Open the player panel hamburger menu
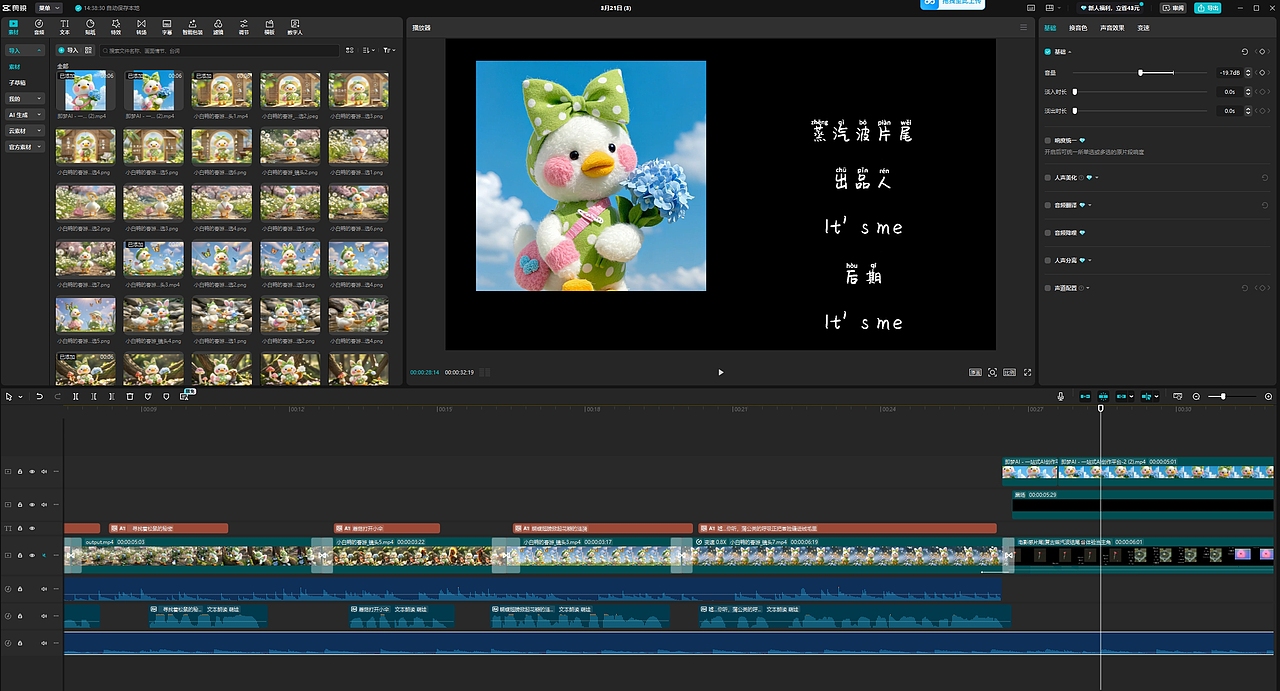Image resolution: width=1280 pixels, height=691 pixels. (x=1023, y=28)
